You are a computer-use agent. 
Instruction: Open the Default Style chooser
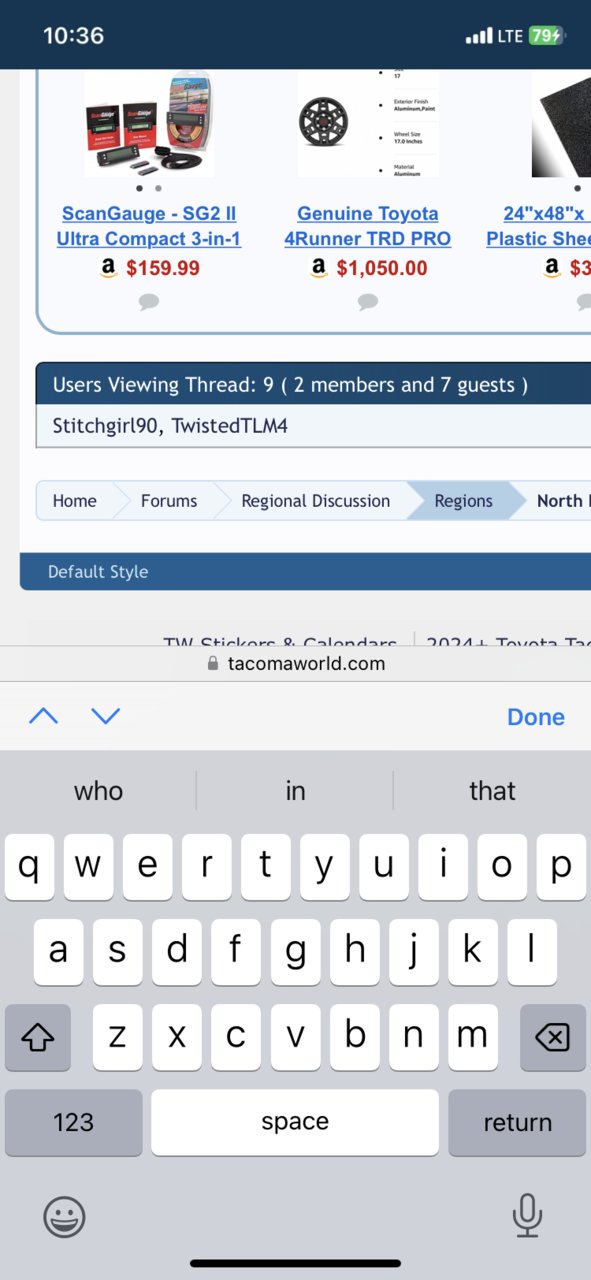pyautogui.click(x=98, y=572)
